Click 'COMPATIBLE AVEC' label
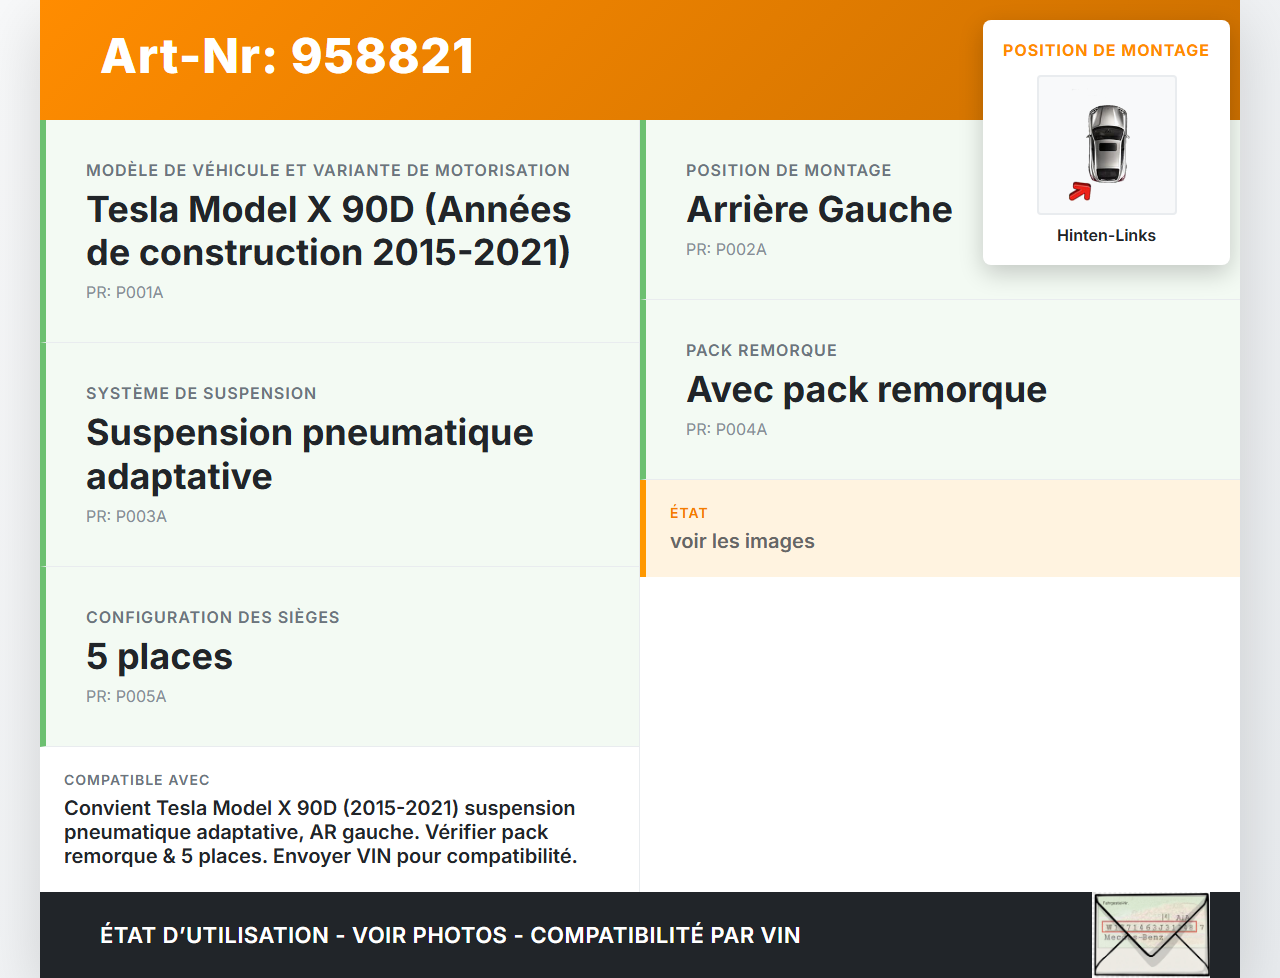The height and width of the screenshot is (978, 1280). (137, 780)
